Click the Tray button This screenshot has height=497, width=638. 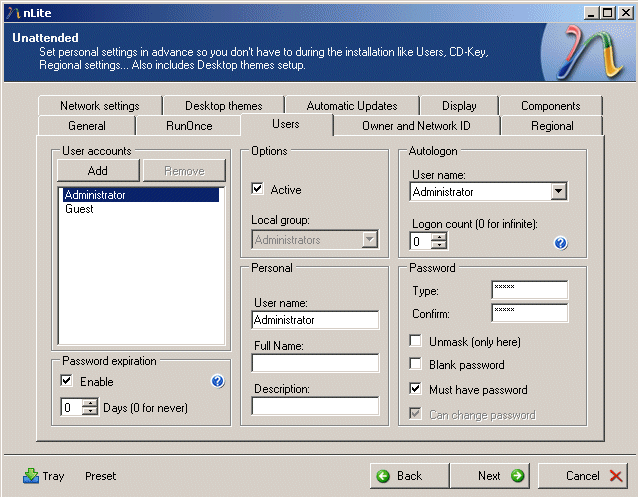(44, 475)
